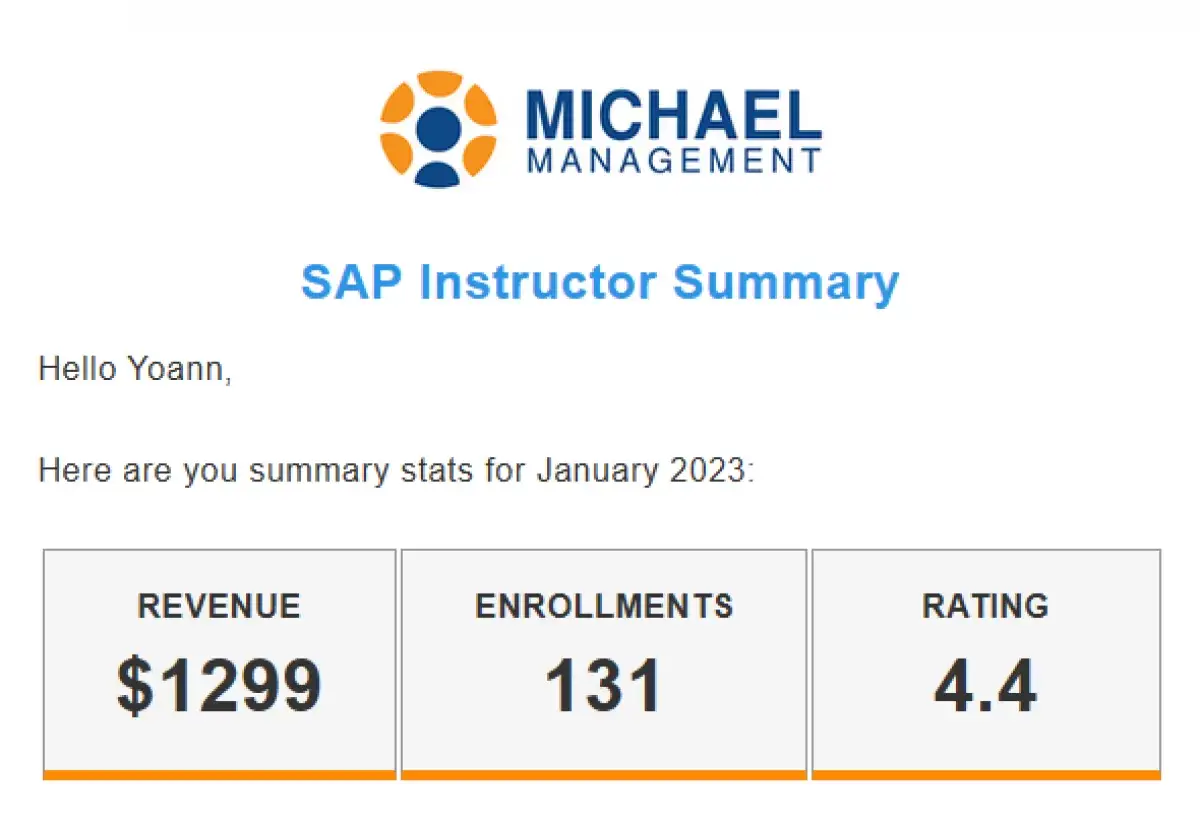
Task: Click the RATING label
Action: point(986,606)
